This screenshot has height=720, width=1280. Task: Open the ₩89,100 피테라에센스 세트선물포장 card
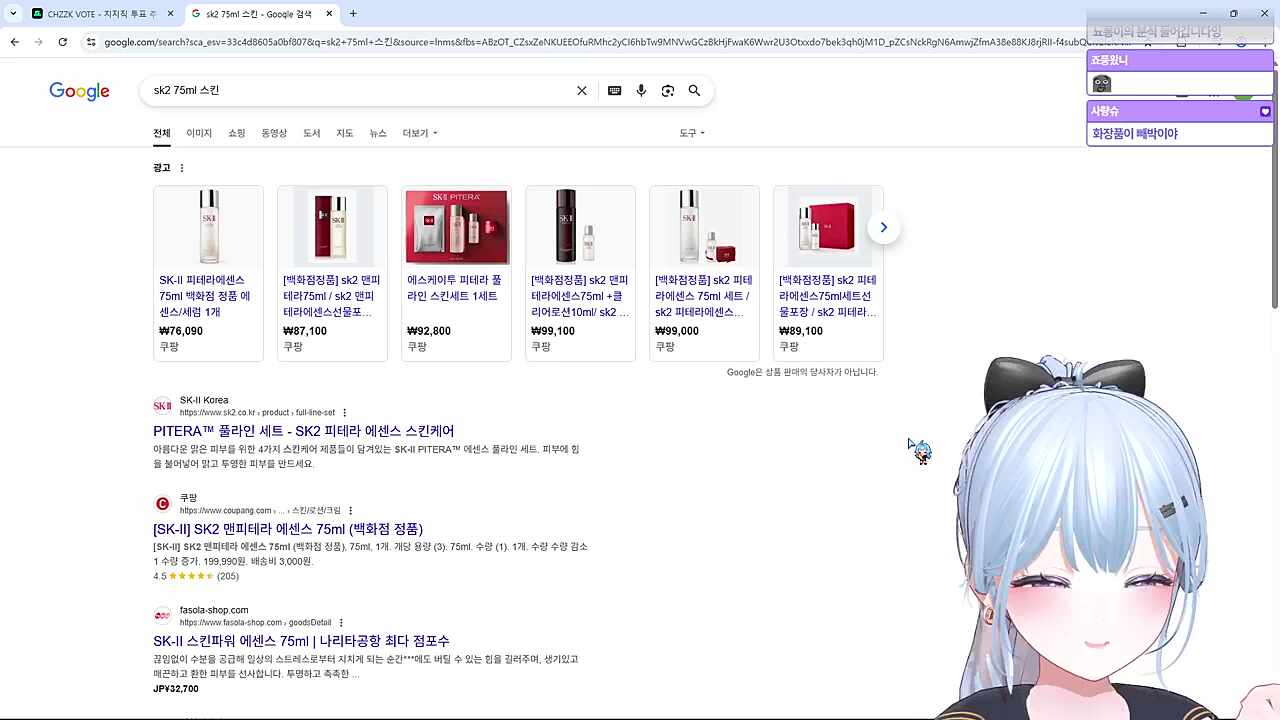click(x=828, y=273)
